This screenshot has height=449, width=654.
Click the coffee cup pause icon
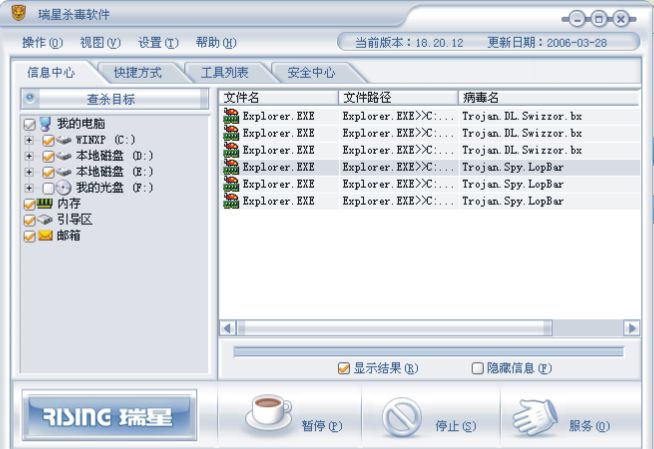point(269,412)
